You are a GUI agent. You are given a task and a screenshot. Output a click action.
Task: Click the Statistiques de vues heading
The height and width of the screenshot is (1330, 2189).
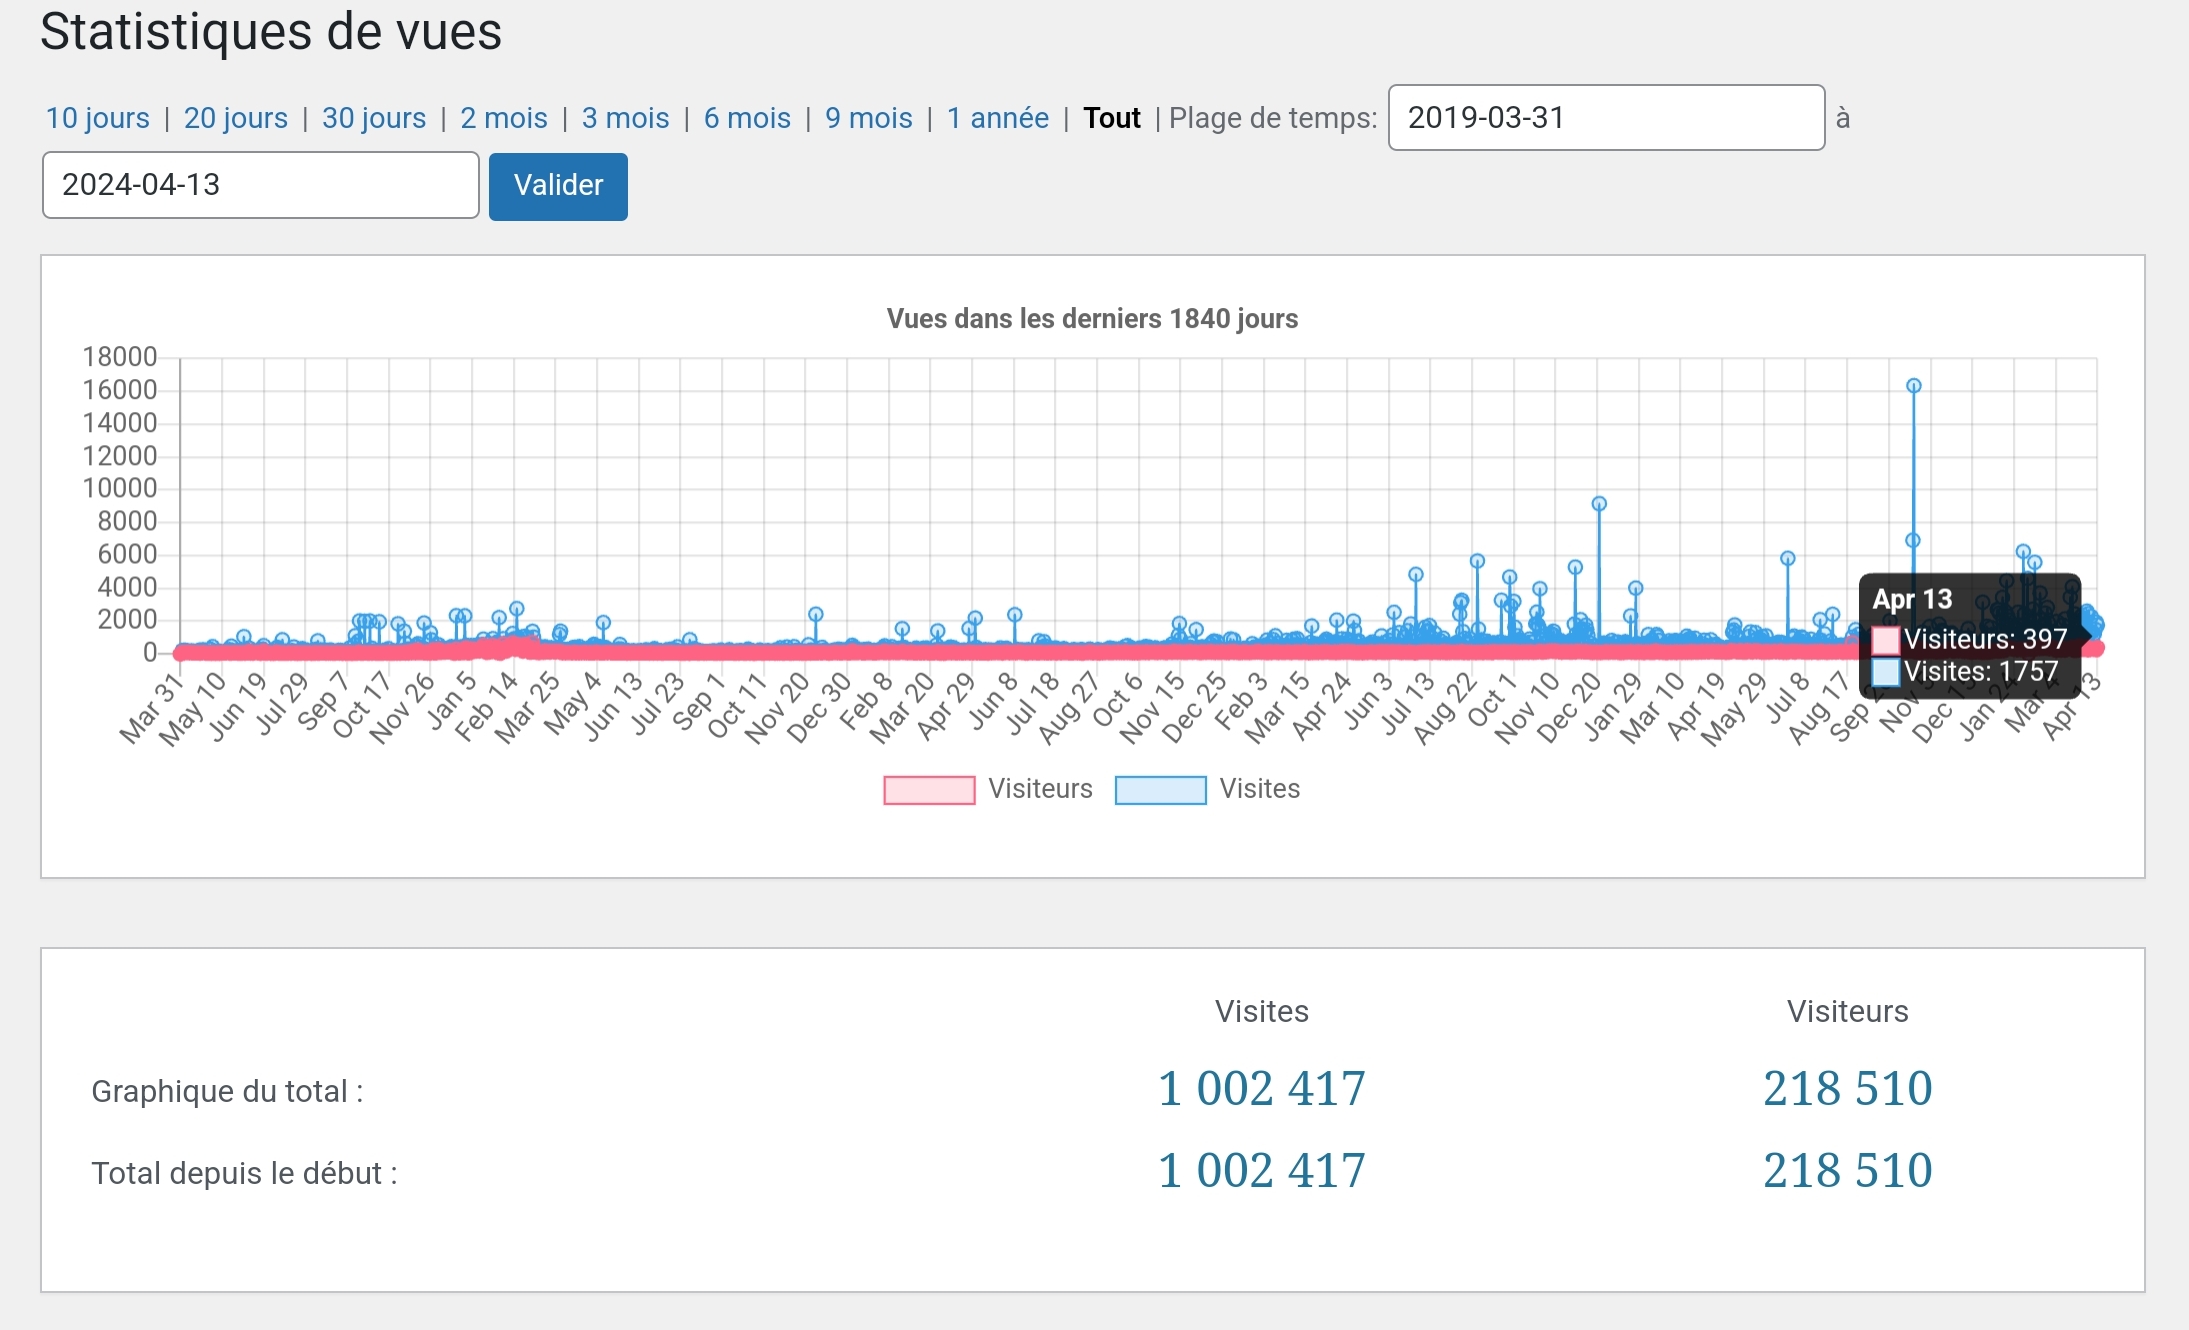271,31
